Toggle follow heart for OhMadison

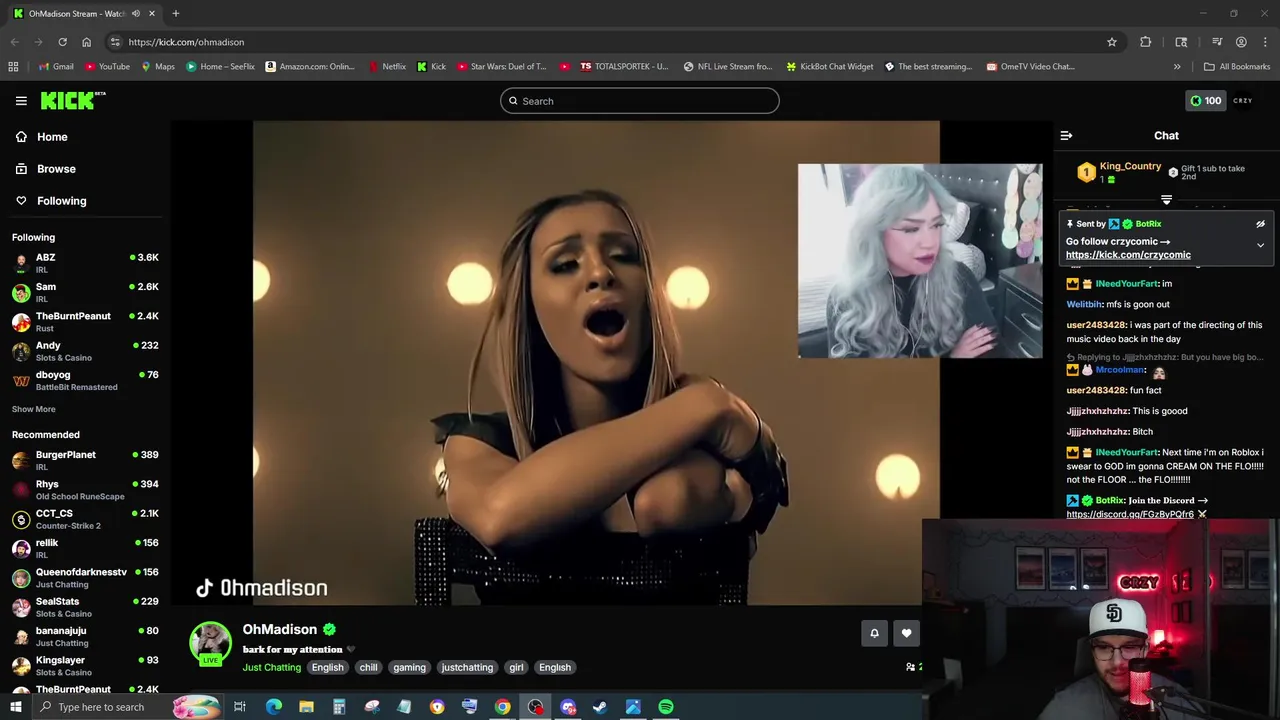pyautogui.click(x=906, y=633)
